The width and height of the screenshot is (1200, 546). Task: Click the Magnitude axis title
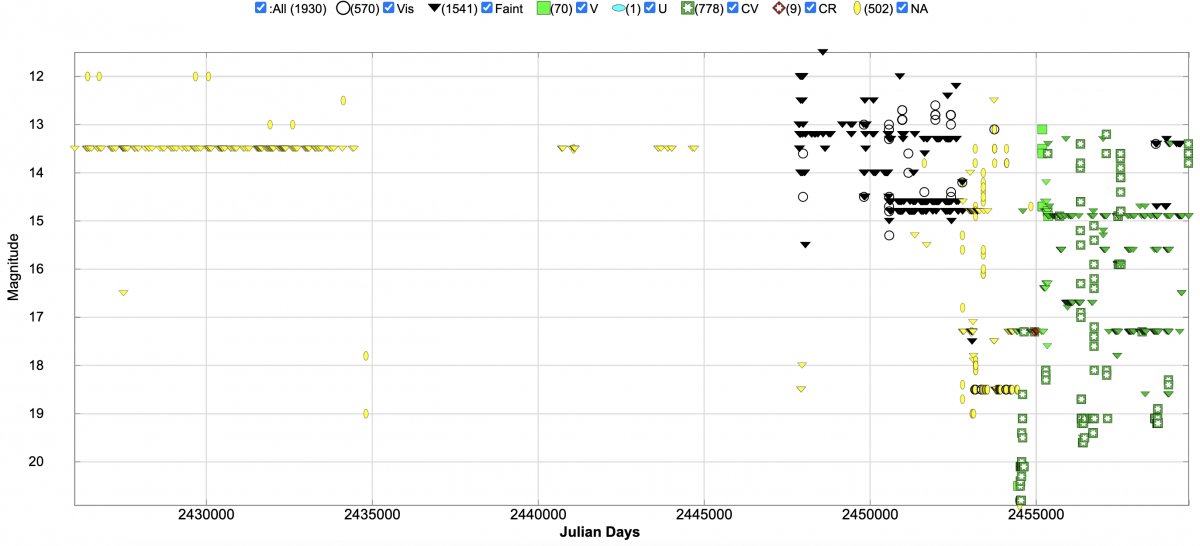pos(13,267)
